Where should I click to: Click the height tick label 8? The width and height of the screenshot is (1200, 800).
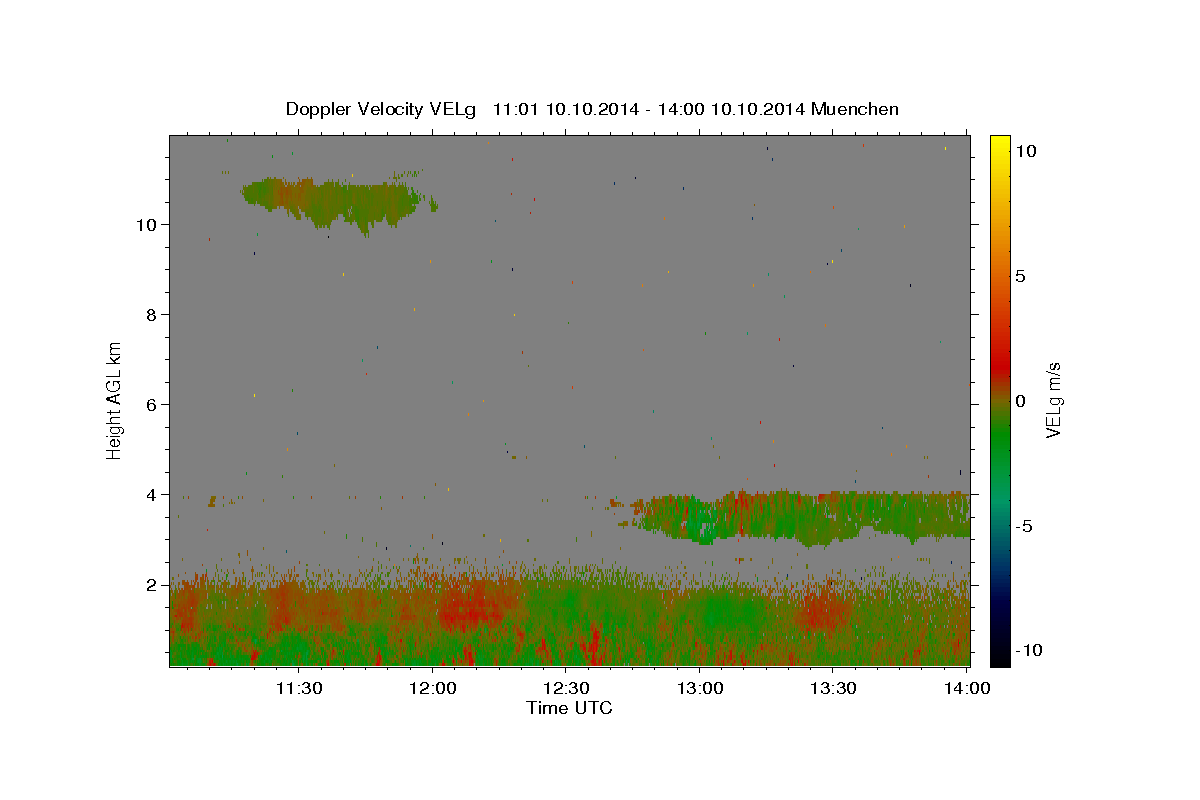point(152,314)
